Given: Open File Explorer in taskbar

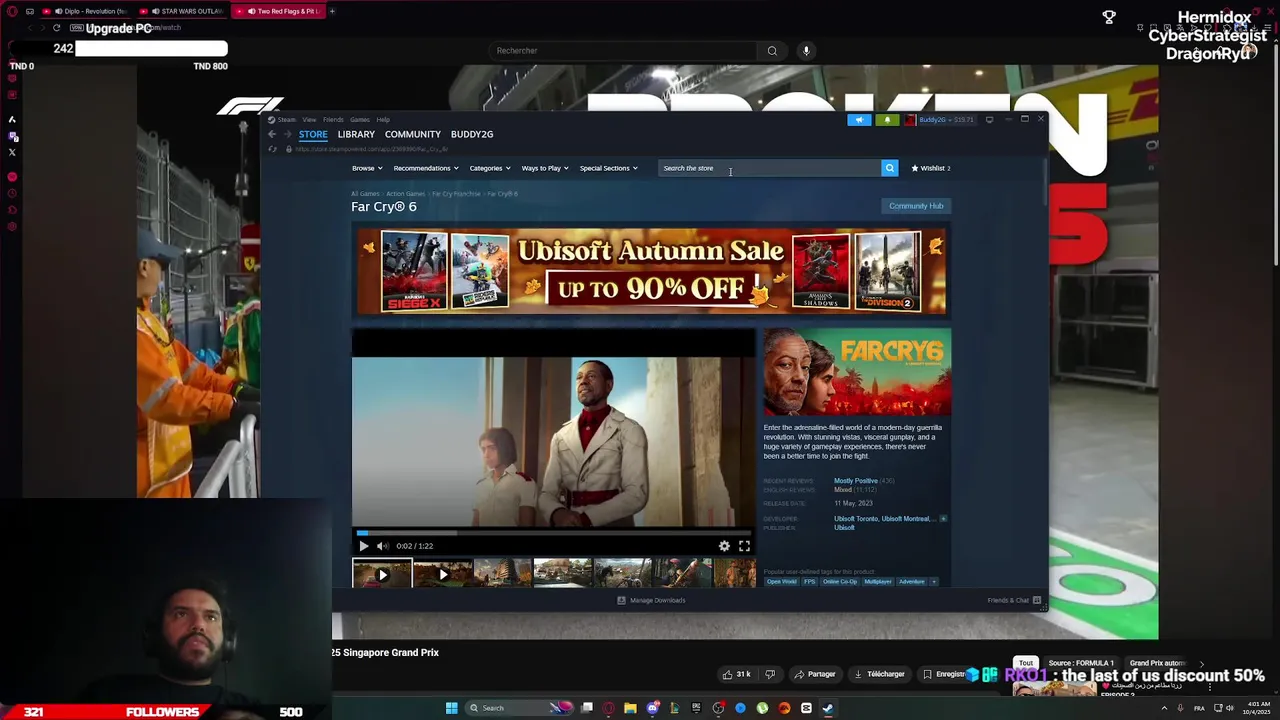Looking at the screenshot, I should [630, 708].
